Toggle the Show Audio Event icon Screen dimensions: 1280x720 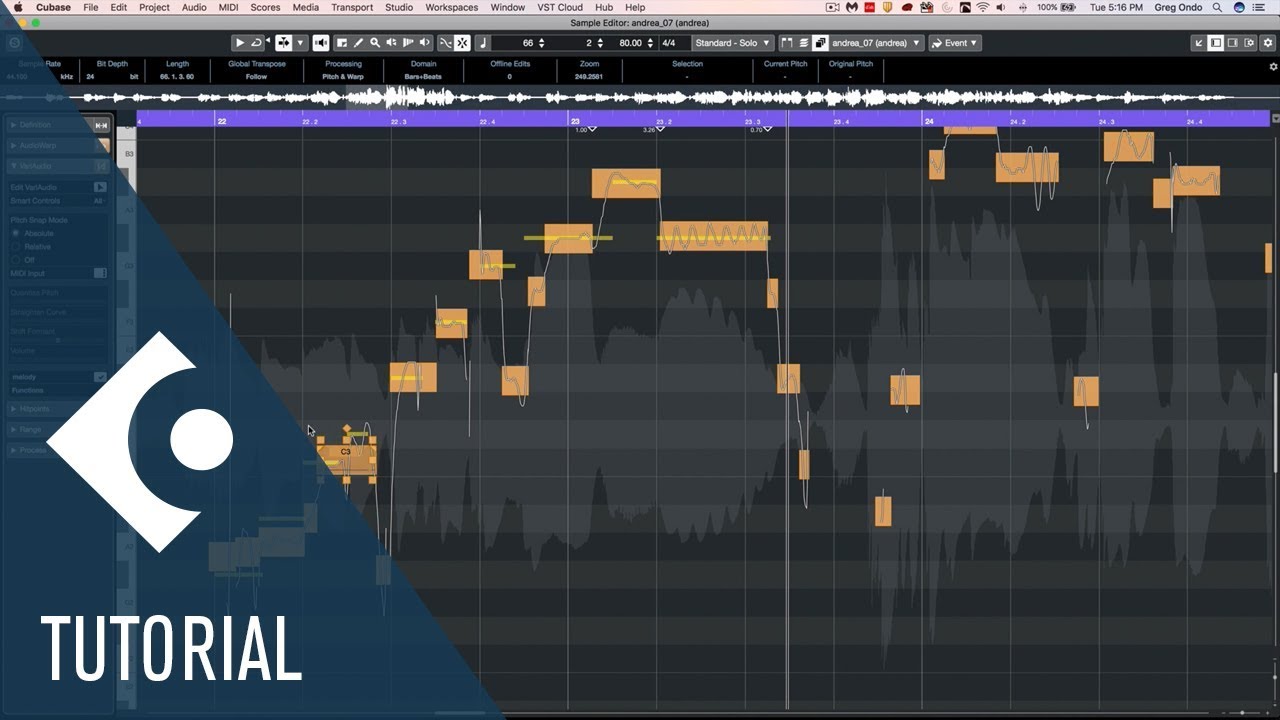786,43
